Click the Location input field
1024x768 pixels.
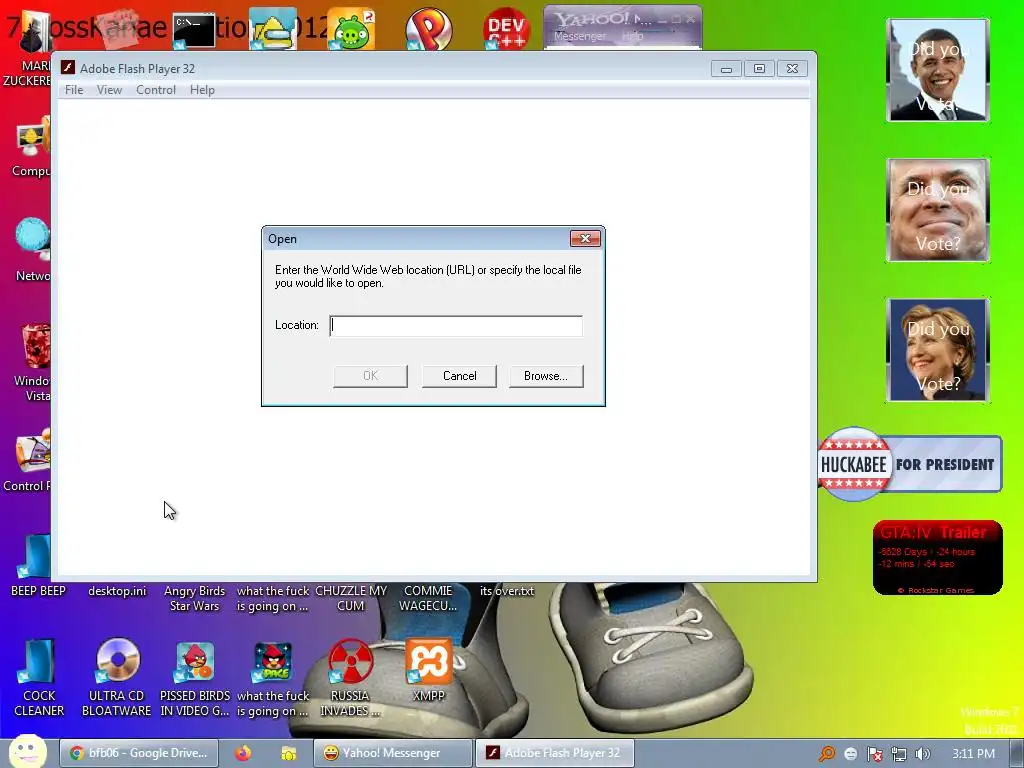(x=456, y=326)
